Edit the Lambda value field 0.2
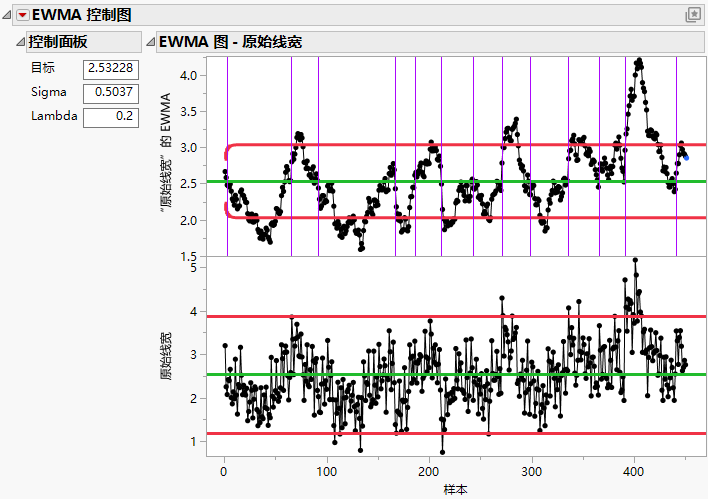This screenshot has width=708, height=499. click(111, 117)
